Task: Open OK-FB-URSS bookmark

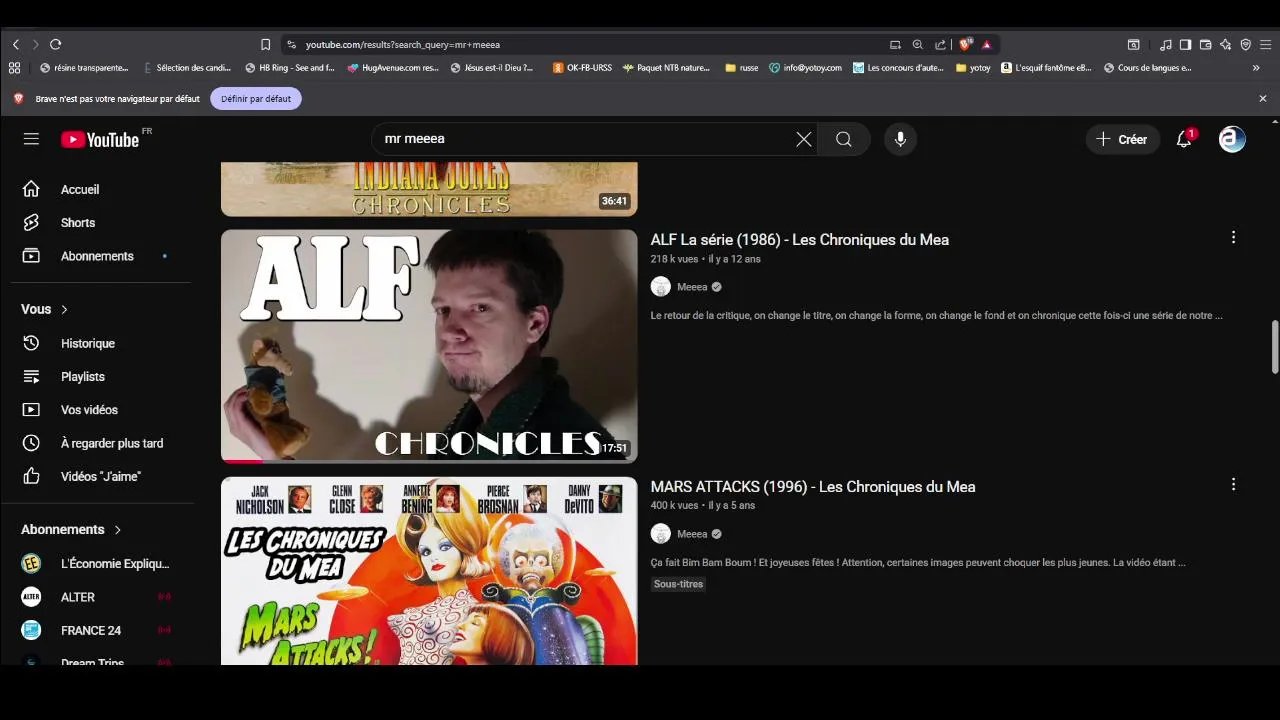Action: [582, 68]
